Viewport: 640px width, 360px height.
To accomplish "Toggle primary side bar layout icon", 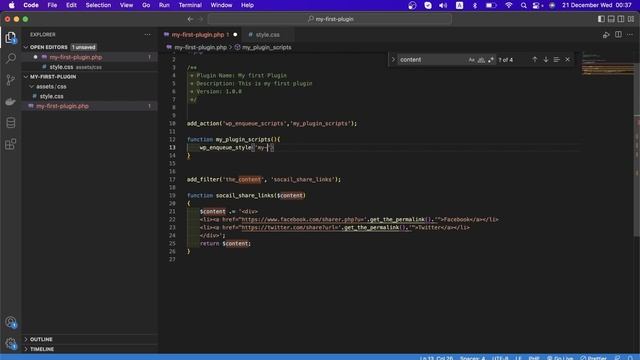I will (601, 19).
